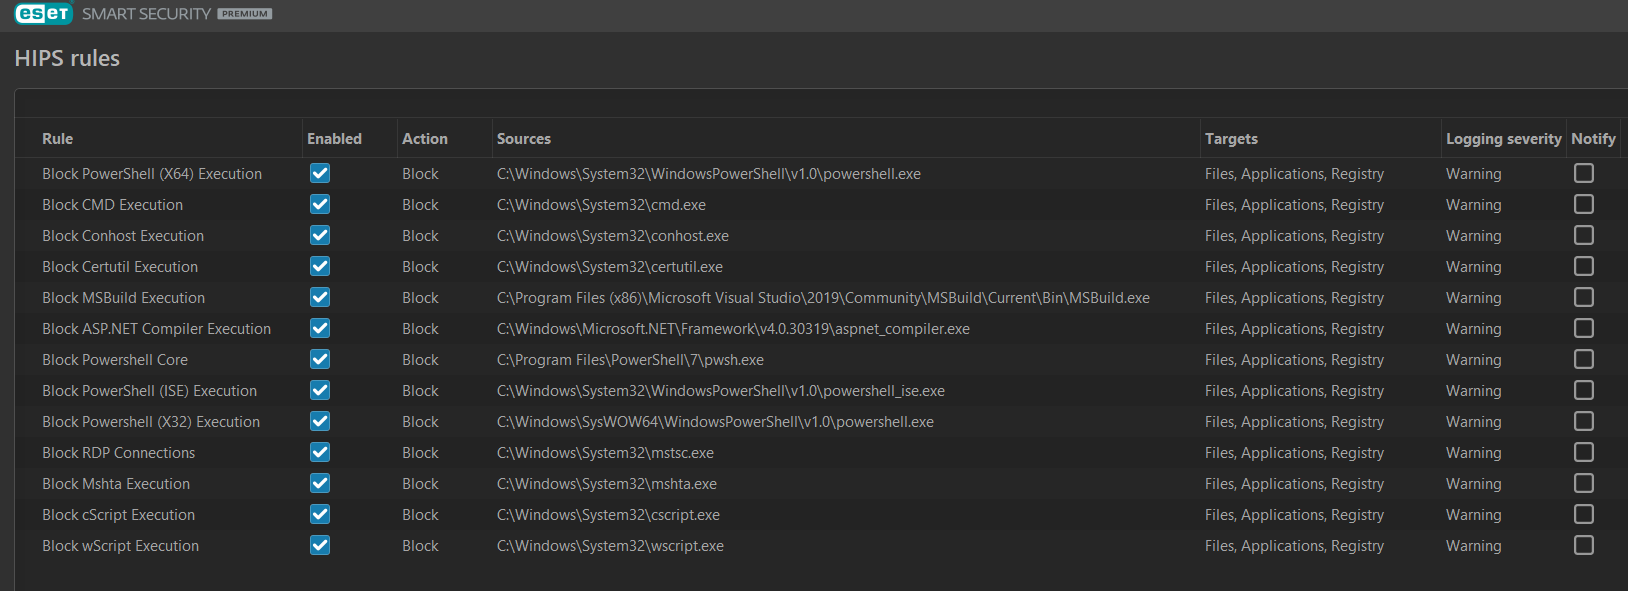
Task: Select the Block PowerShell (X64) Execution rule
Action: click(x=152, y=174)
